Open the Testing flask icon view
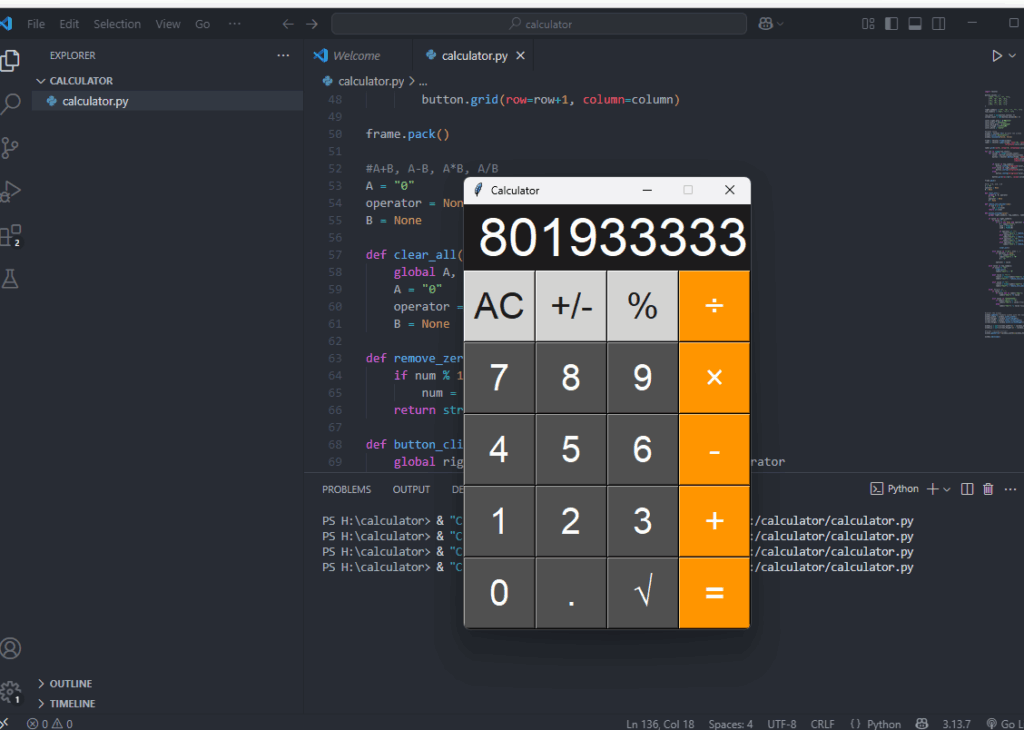1024x730 pixels. 11,279
